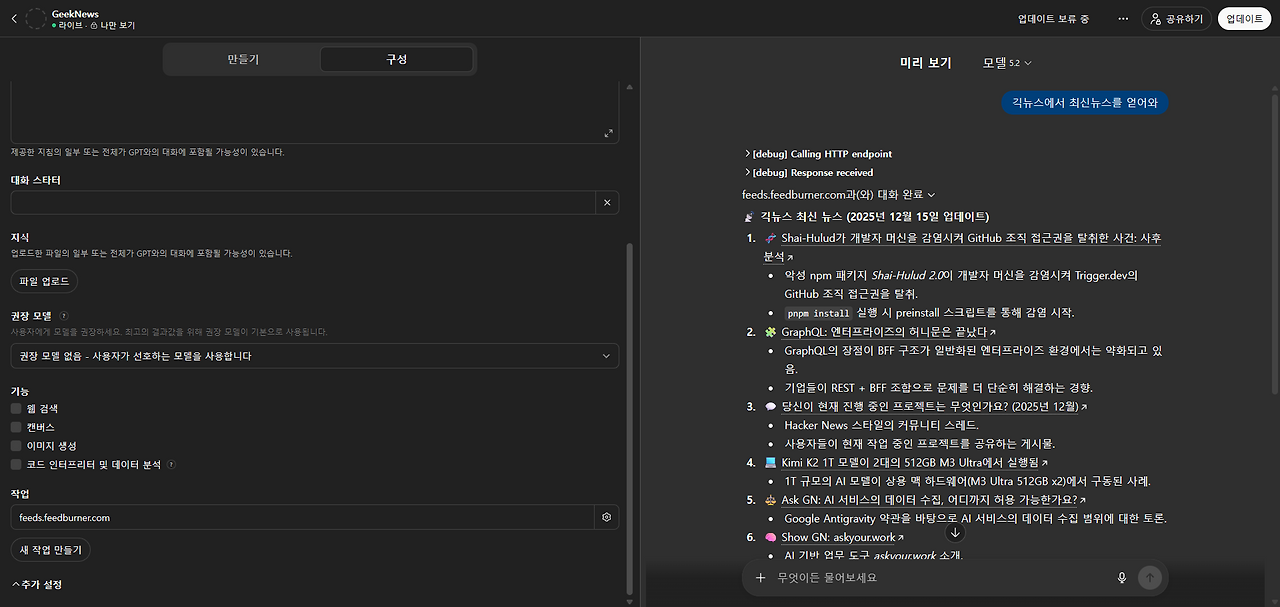Switch to the 만들기 tab
The image size is (1280, 607).
pos(243,59)
